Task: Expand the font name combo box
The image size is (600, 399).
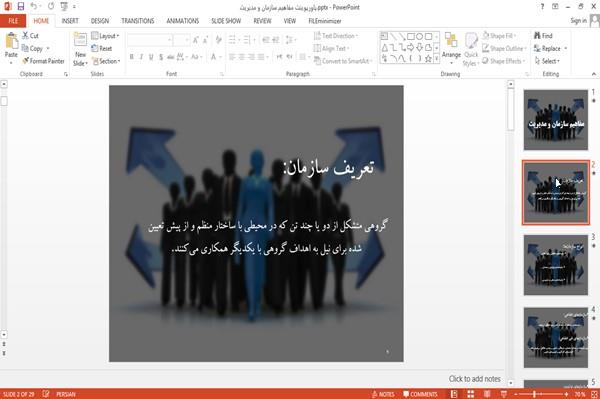Action: coord(169,39)
